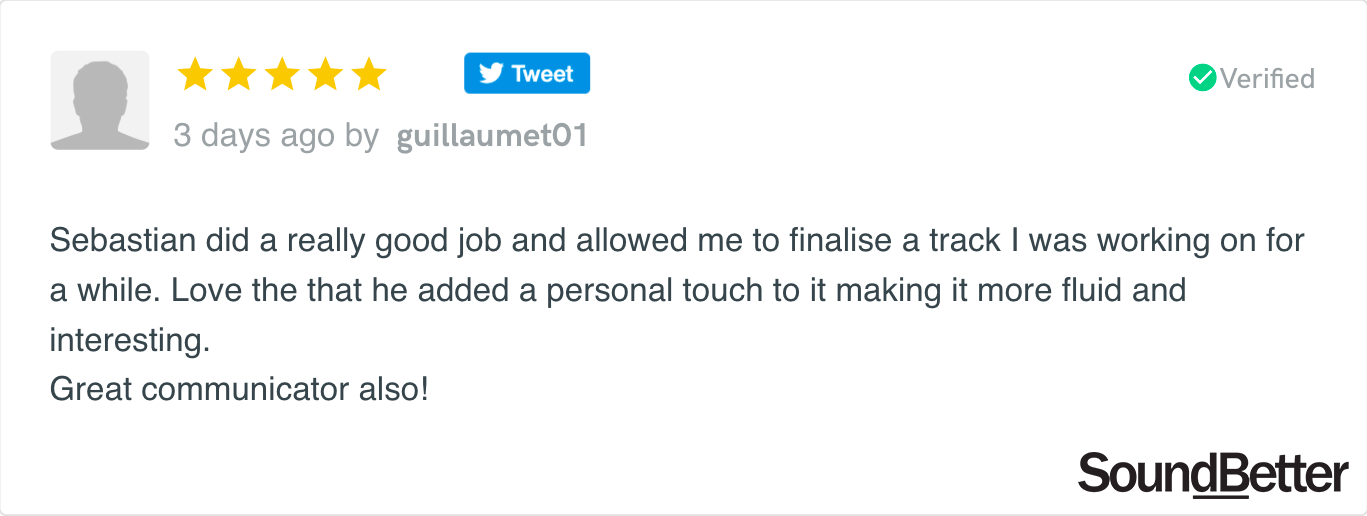Screen dimensions: 1367x516
Task: Click the fifth (last) rating star
Action: (x=369, y=74)
